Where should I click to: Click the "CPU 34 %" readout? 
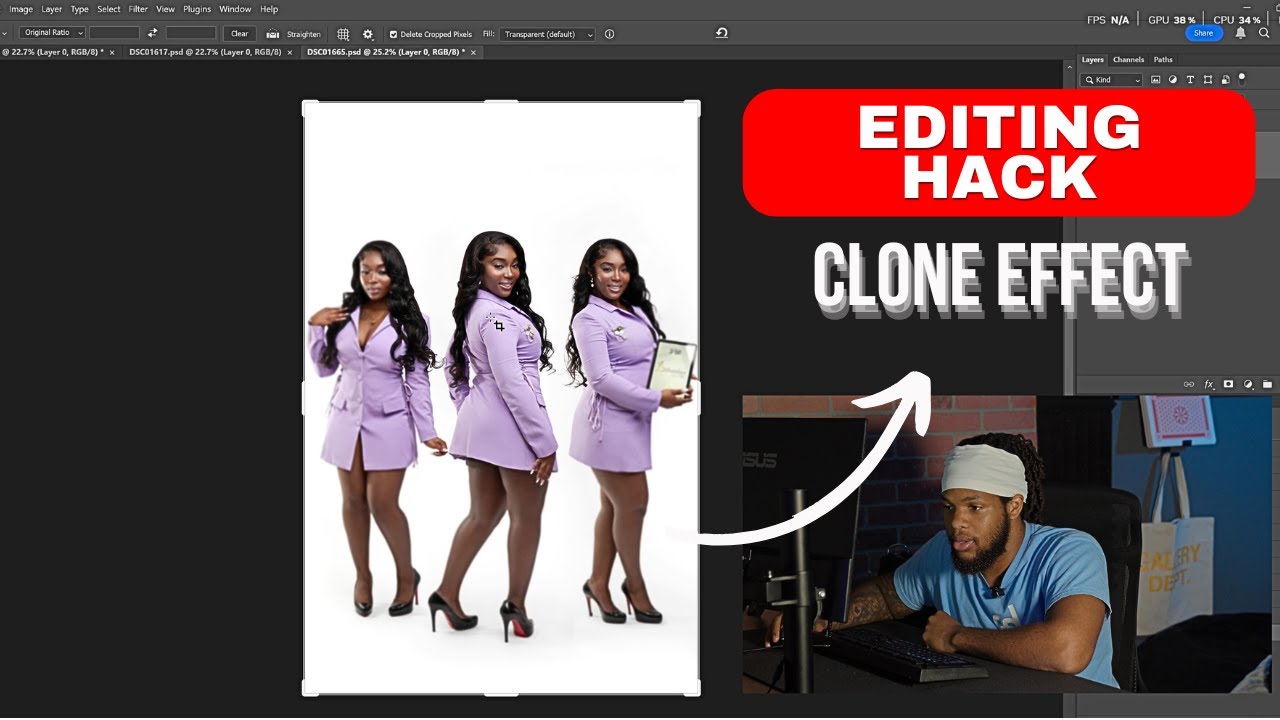[1237, 20]
